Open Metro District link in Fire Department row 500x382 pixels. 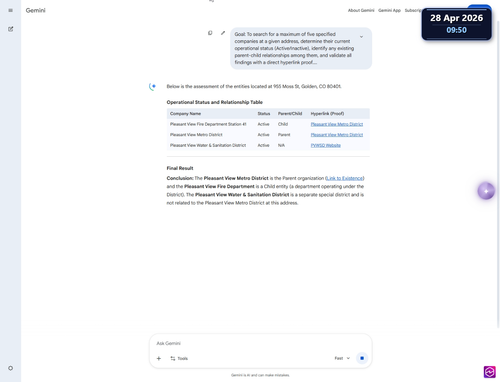337,124
